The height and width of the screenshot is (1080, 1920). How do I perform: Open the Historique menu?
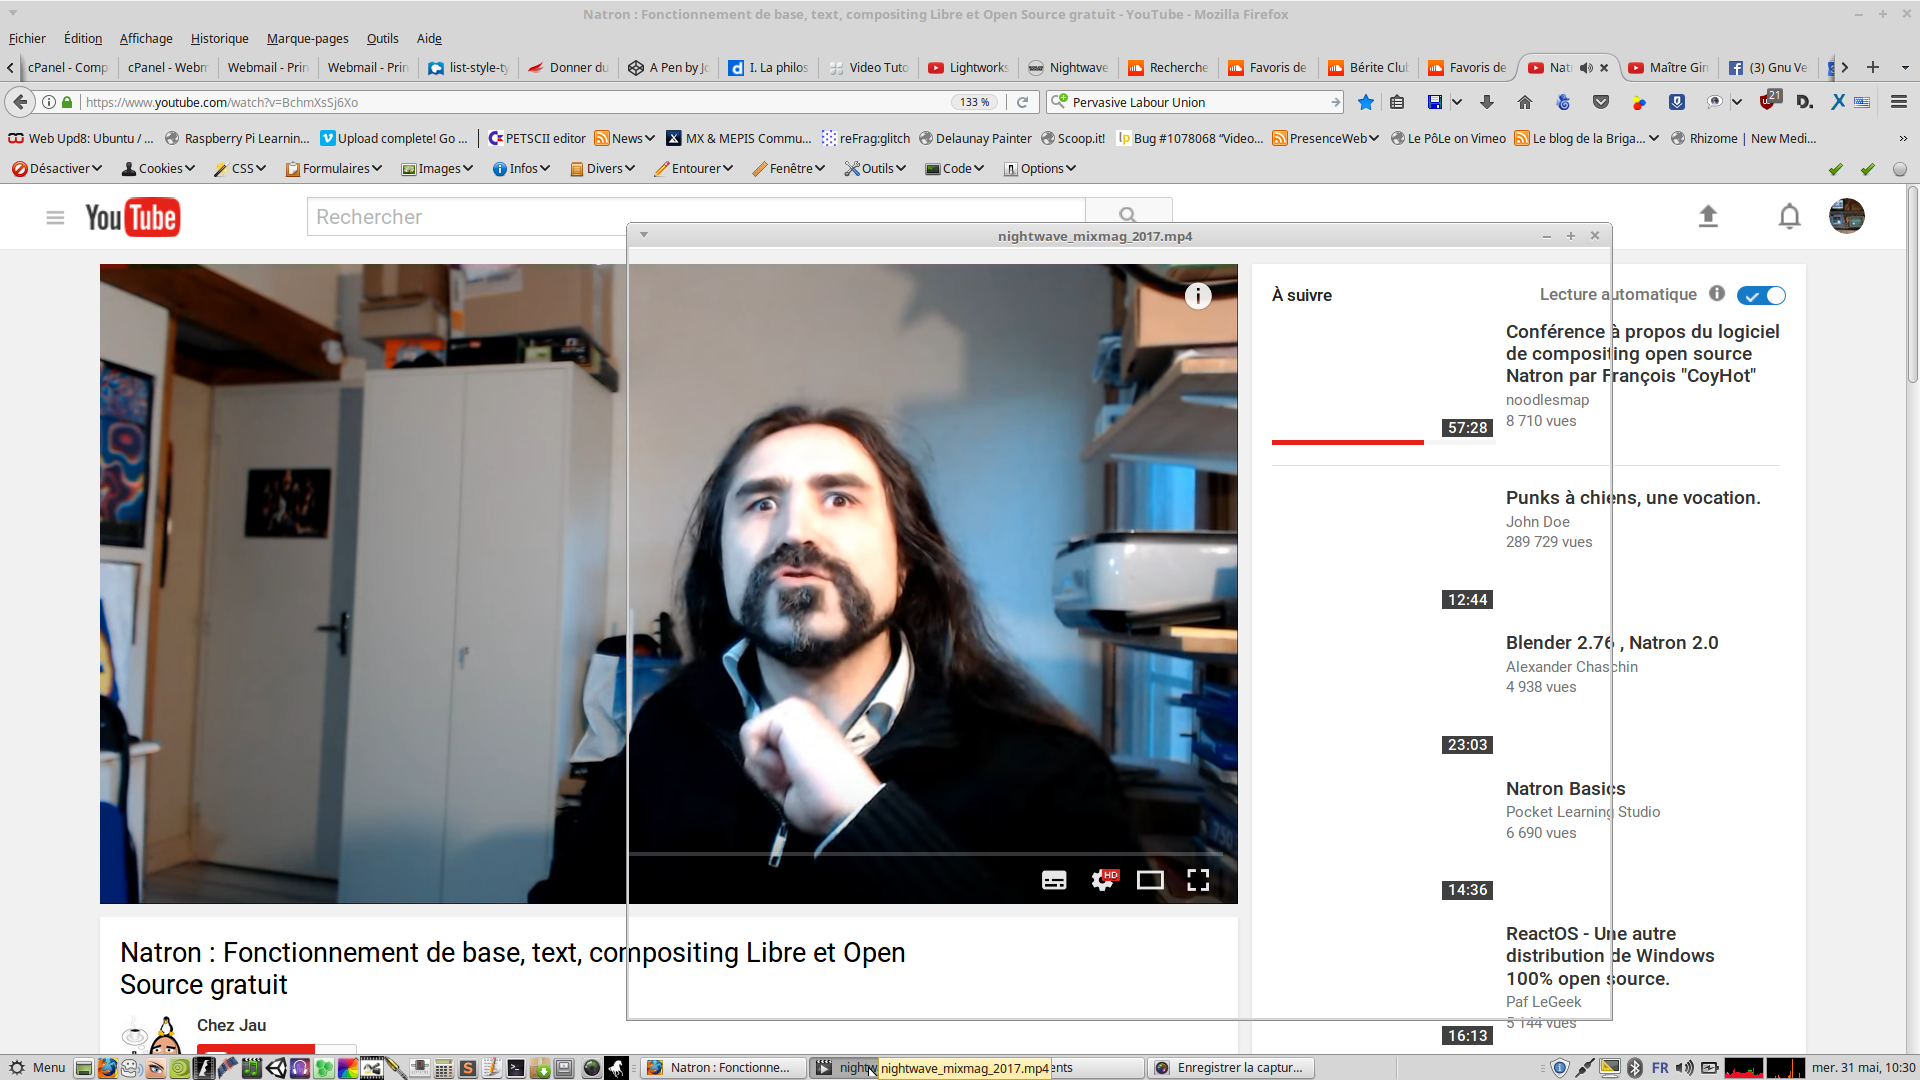click(x=219, y=39)
